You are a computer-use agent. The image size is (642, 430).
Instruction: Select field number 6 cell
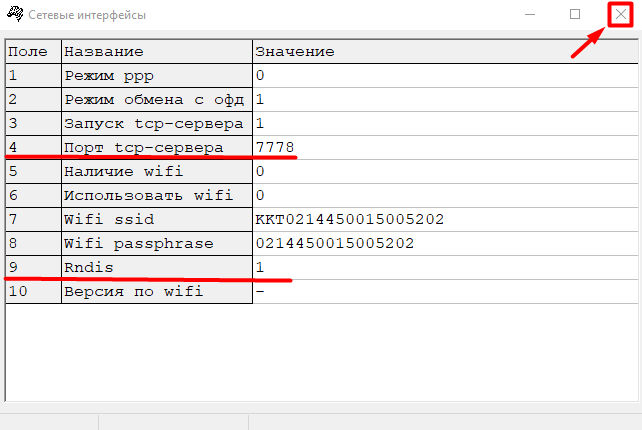(x=34, y=195)
